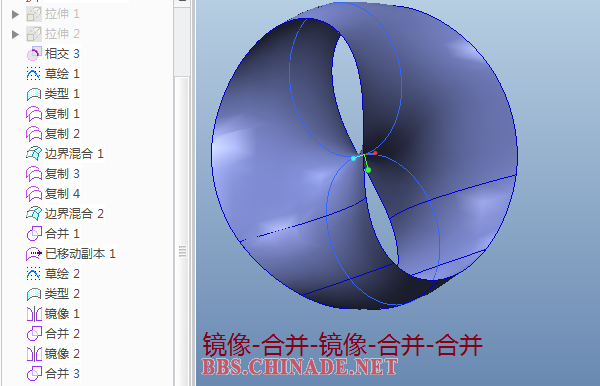600x386 pixels.
Task: Click the 边界混合 1 boundary blend icon
Action: click(x=34, y=153)
